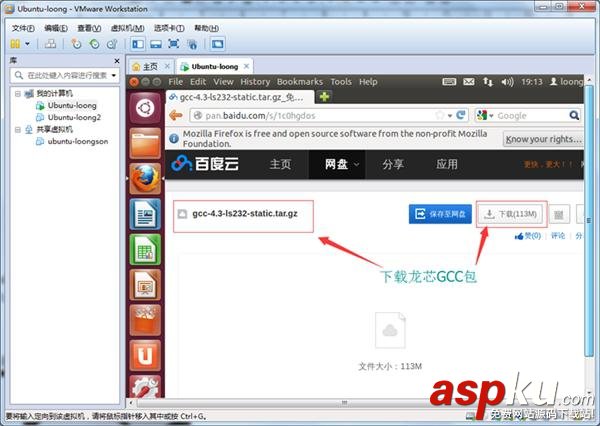Open the loong user menu
Screen dimensions: 600x426
tap(567, 82)
